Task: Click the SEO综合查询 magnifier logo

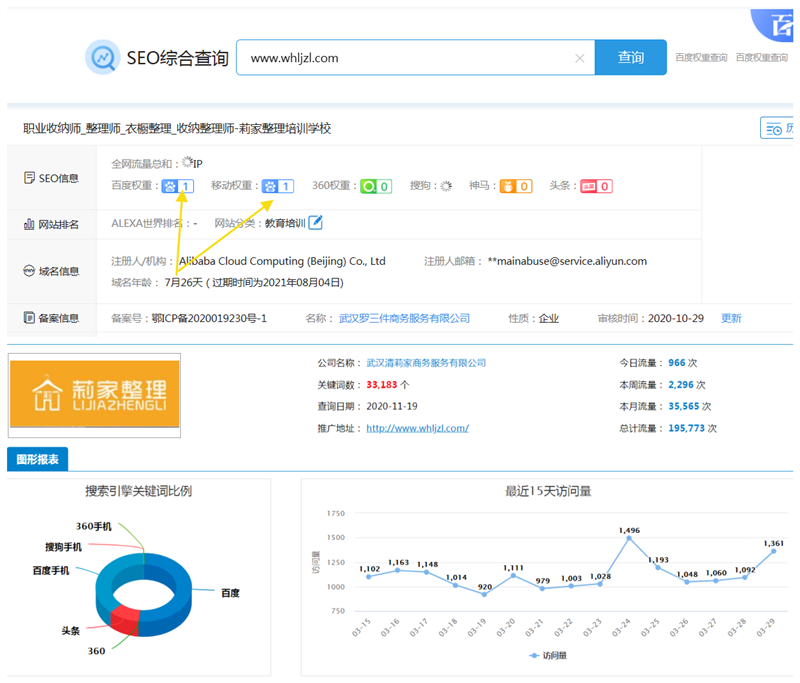Action: pyautogui.click(x=103, y=57)
